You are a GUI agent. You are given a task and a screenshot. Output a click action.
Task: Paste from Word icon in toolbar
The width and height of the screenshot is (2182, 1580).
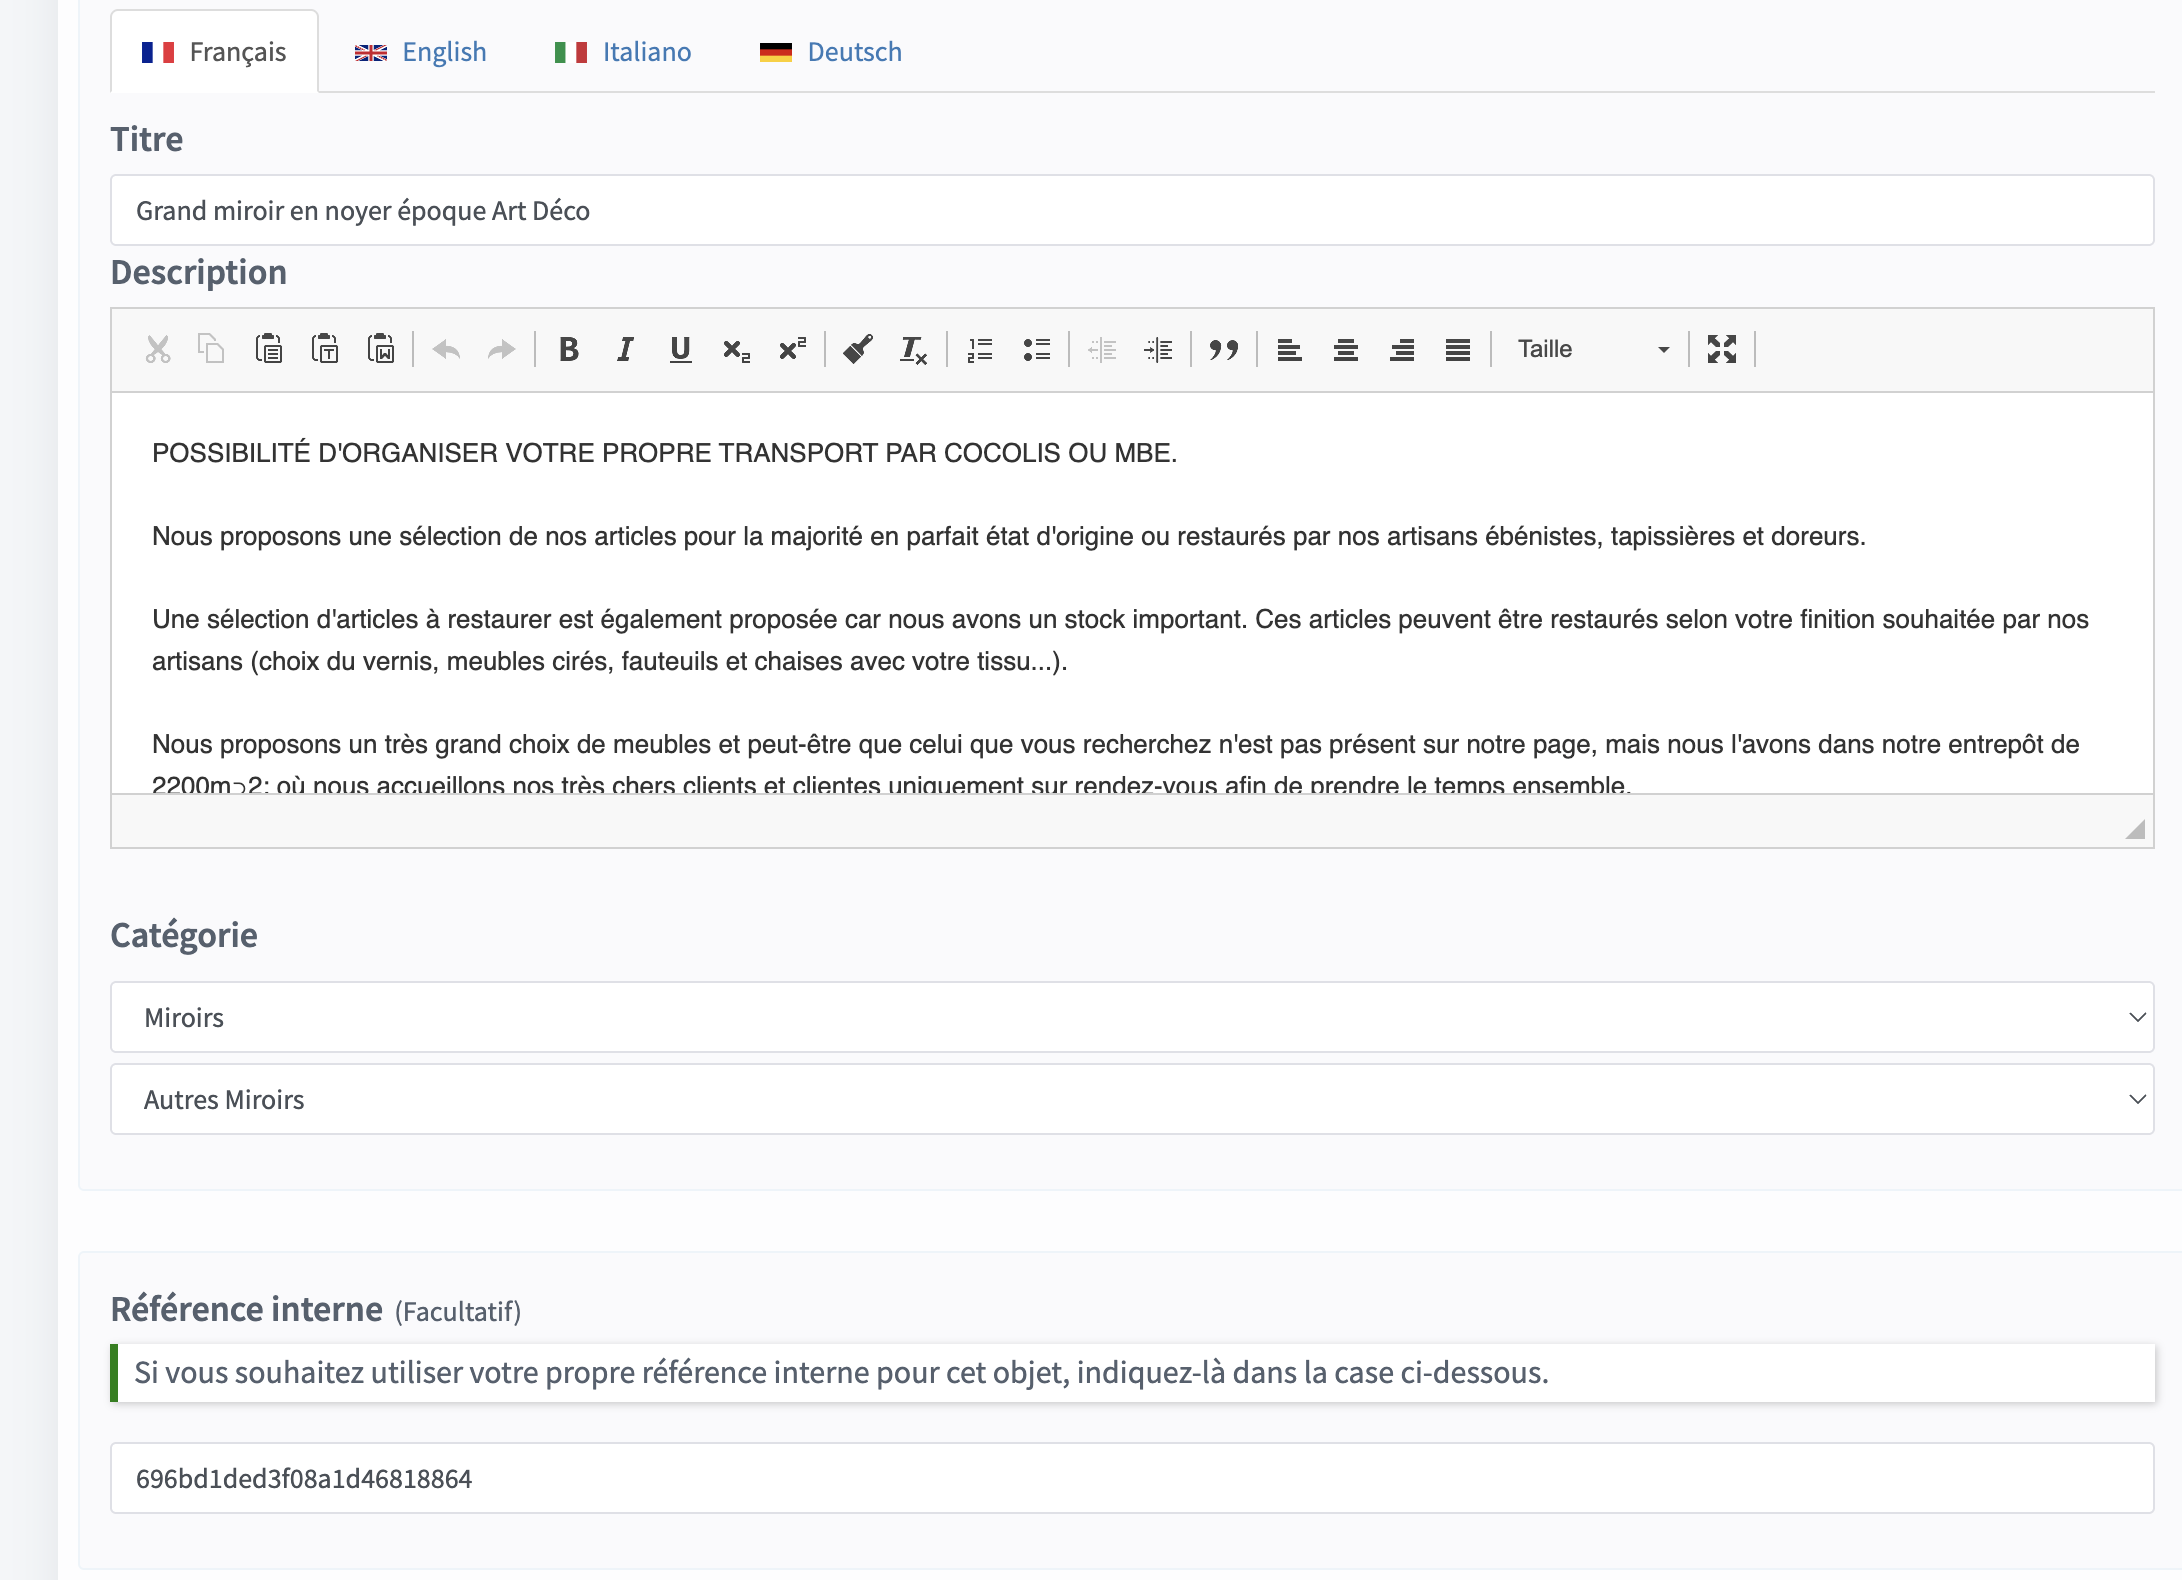pyautogui.click(x=381, y=349)
